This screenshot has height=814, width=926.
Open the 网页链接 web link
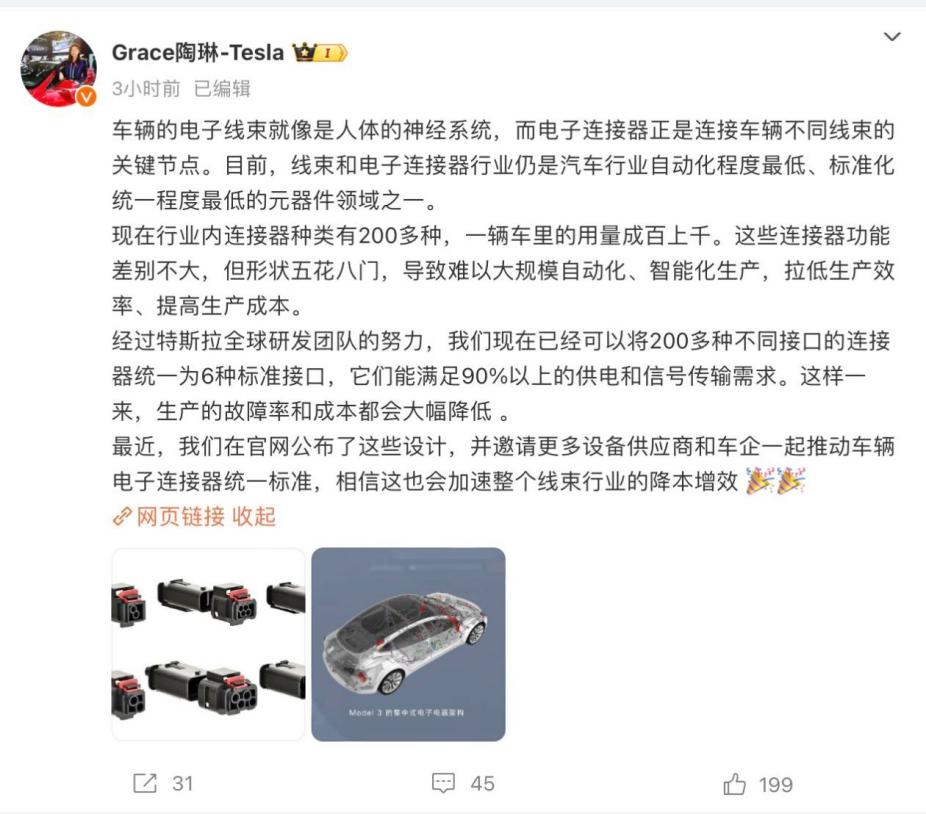point(181,516)
